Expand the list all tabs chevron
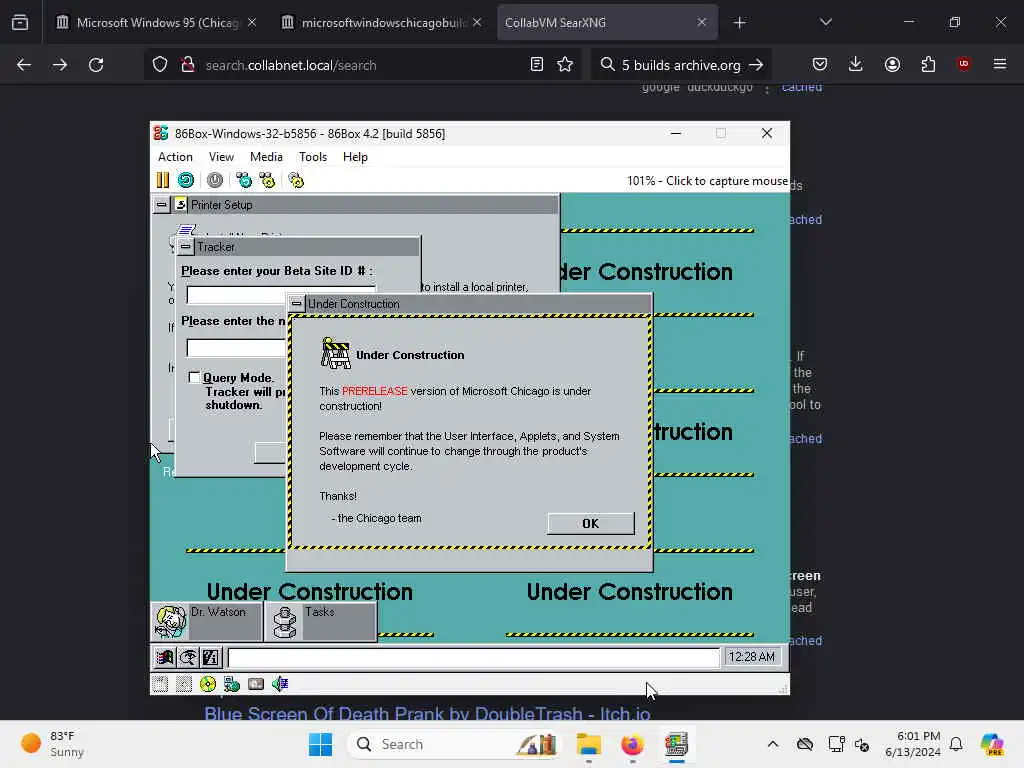This screenshot has width=1024, height=768. 825,23
